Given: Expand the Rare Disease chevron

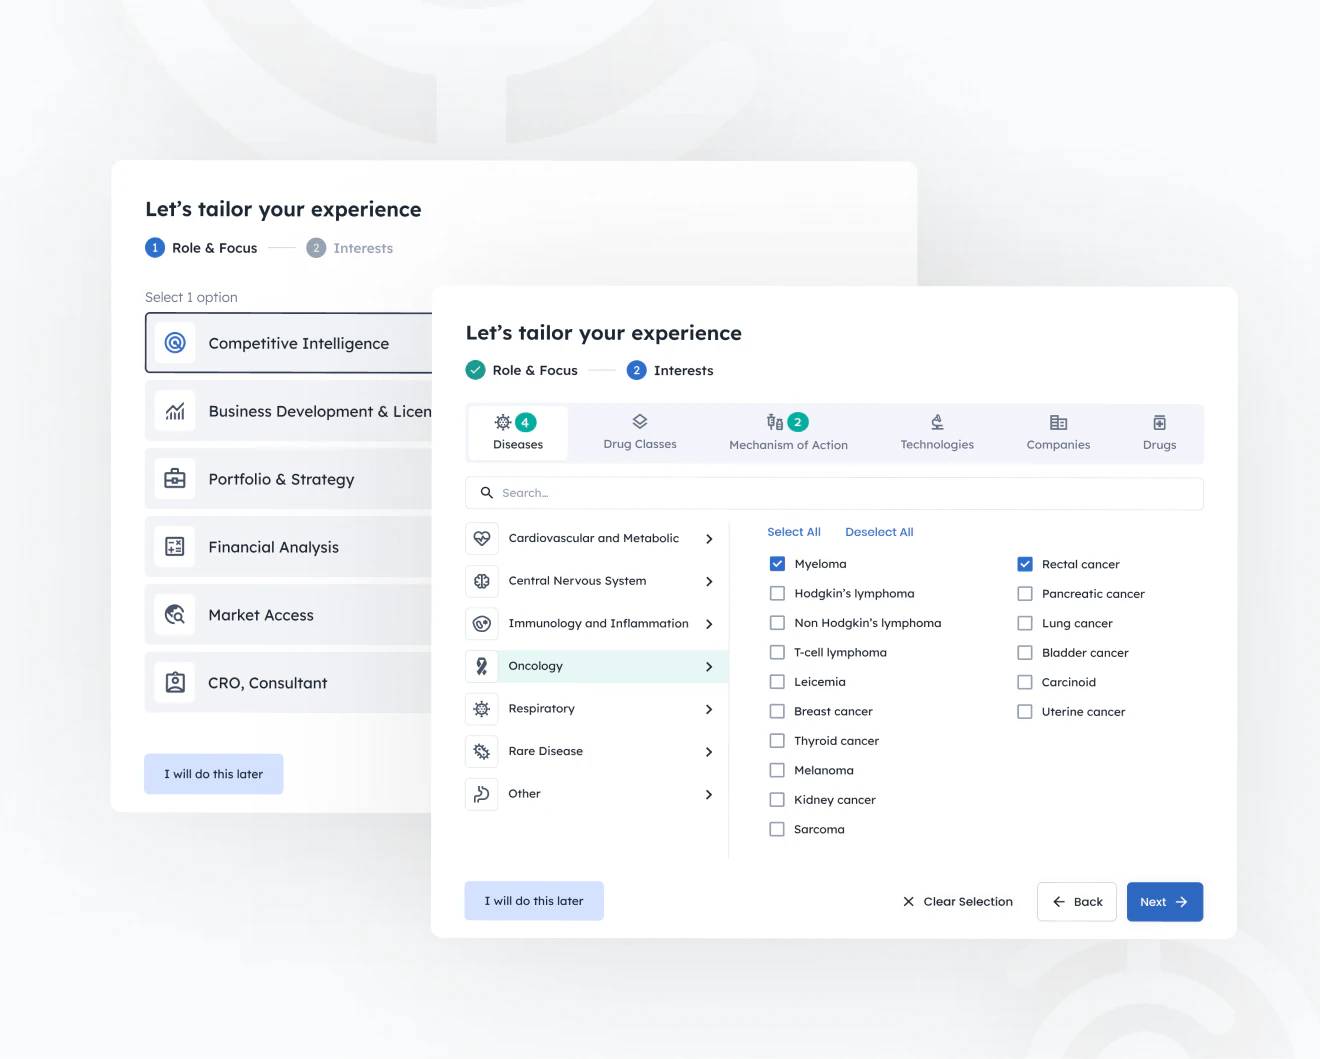Looking at the screenshot, I should (709, 752).
